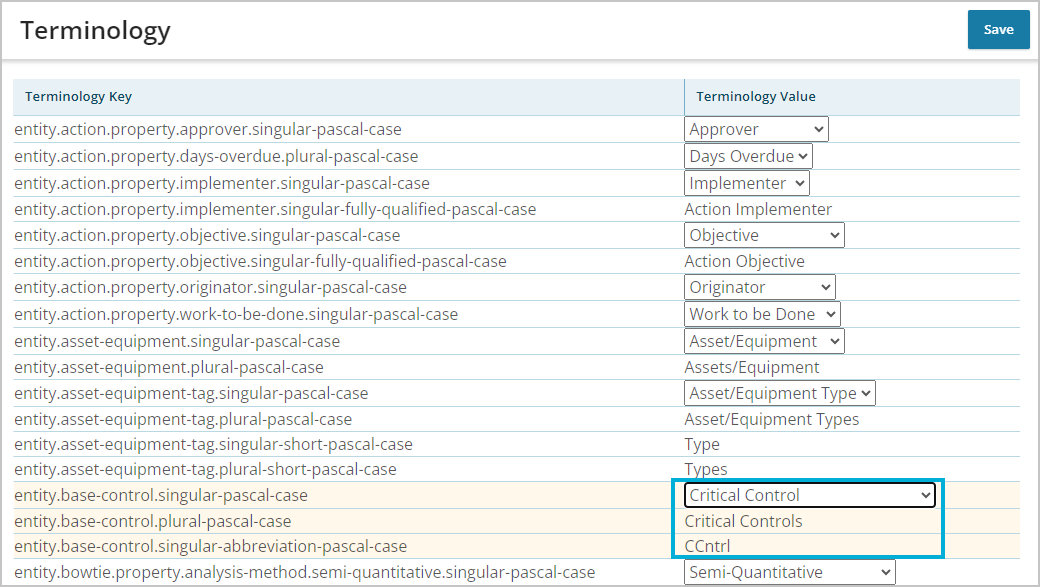
Task: Click the Terminology Value column header
Action: (755, 97)
